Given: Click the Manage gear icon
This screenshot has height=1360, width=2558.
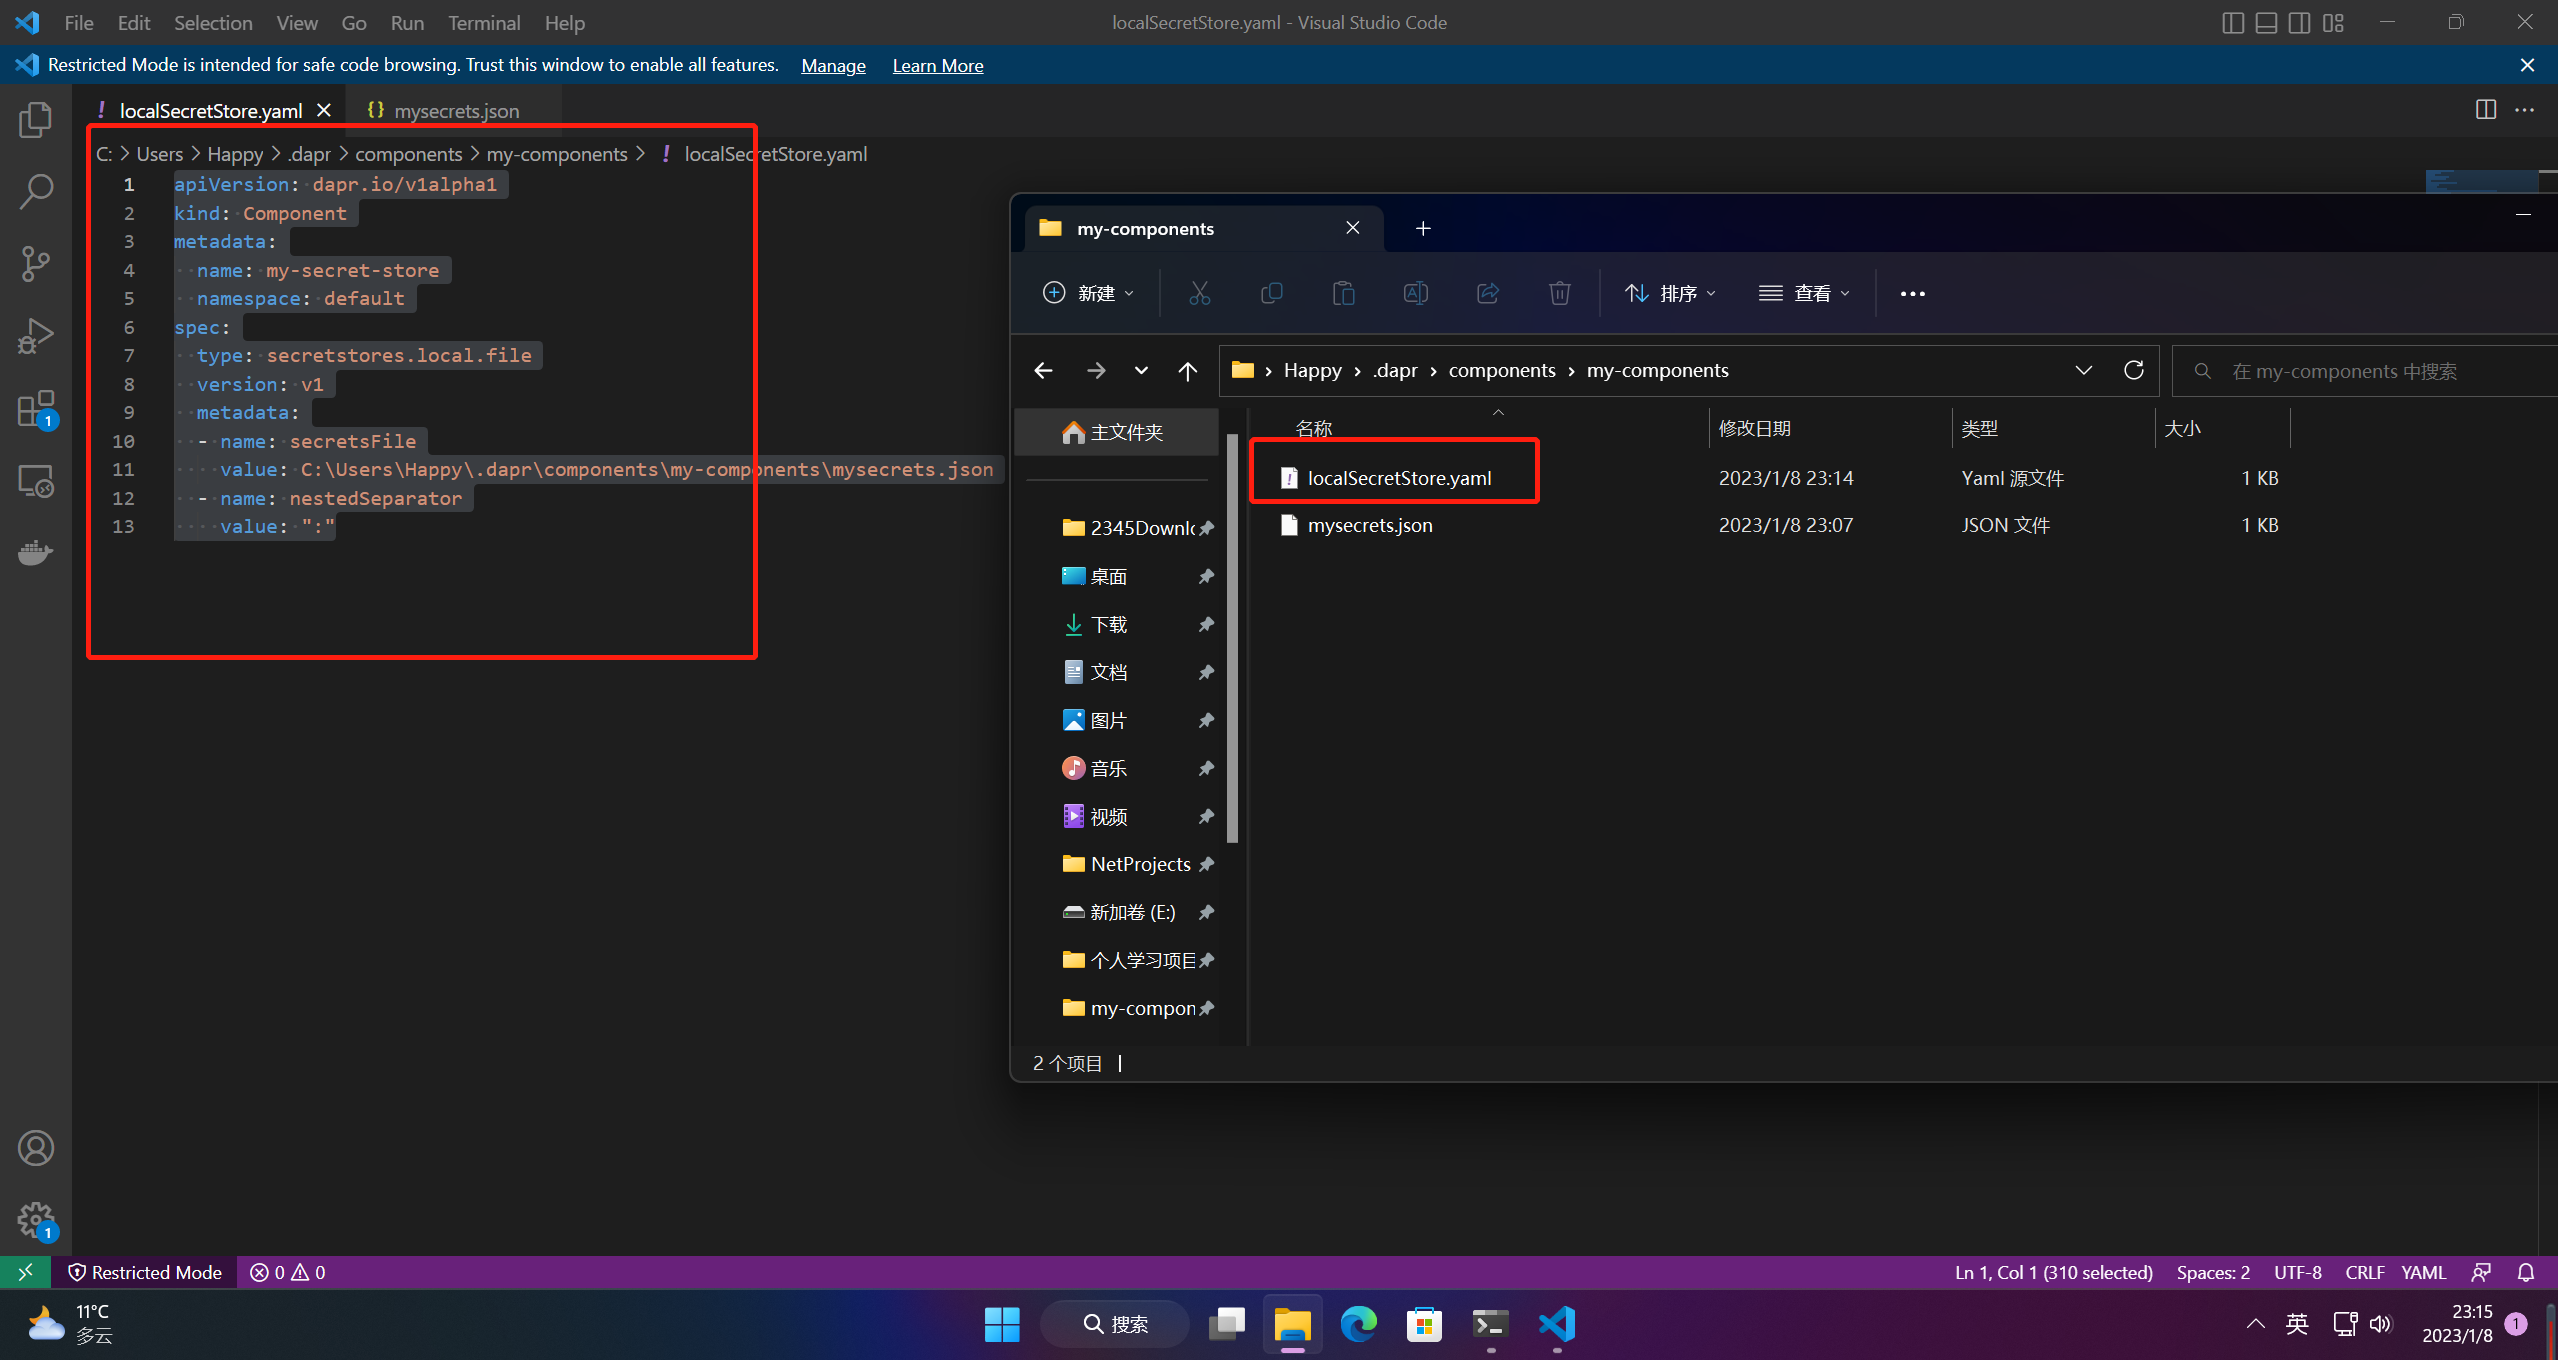Looking at the screenshot, I should point(36,1220).
